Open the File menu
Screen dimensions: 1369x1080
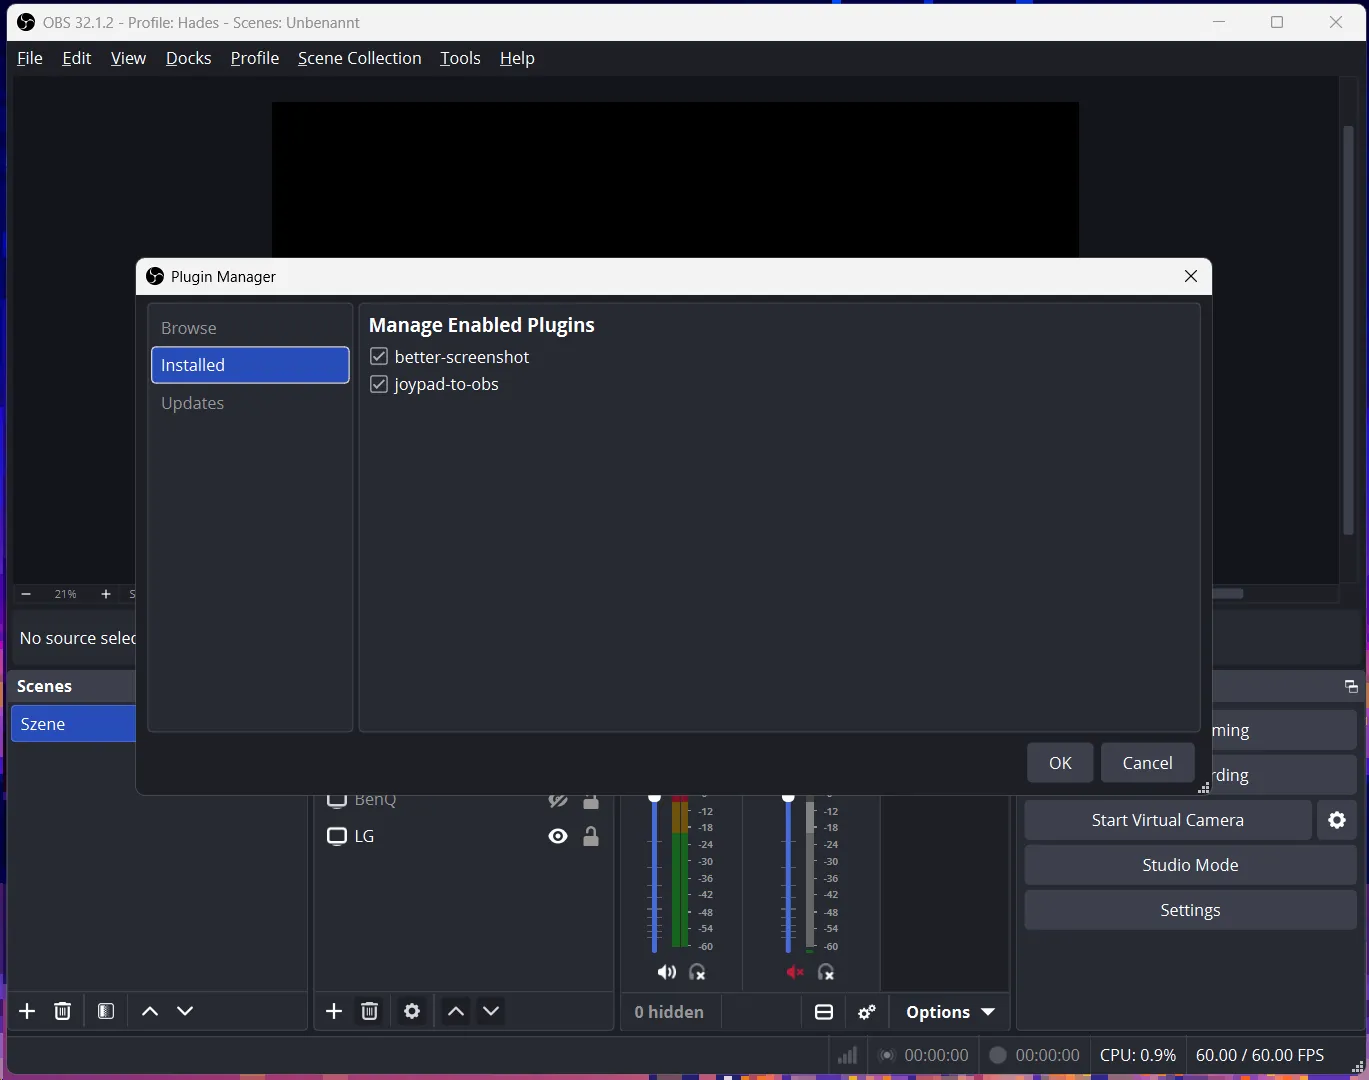click(x=30, y=58)
